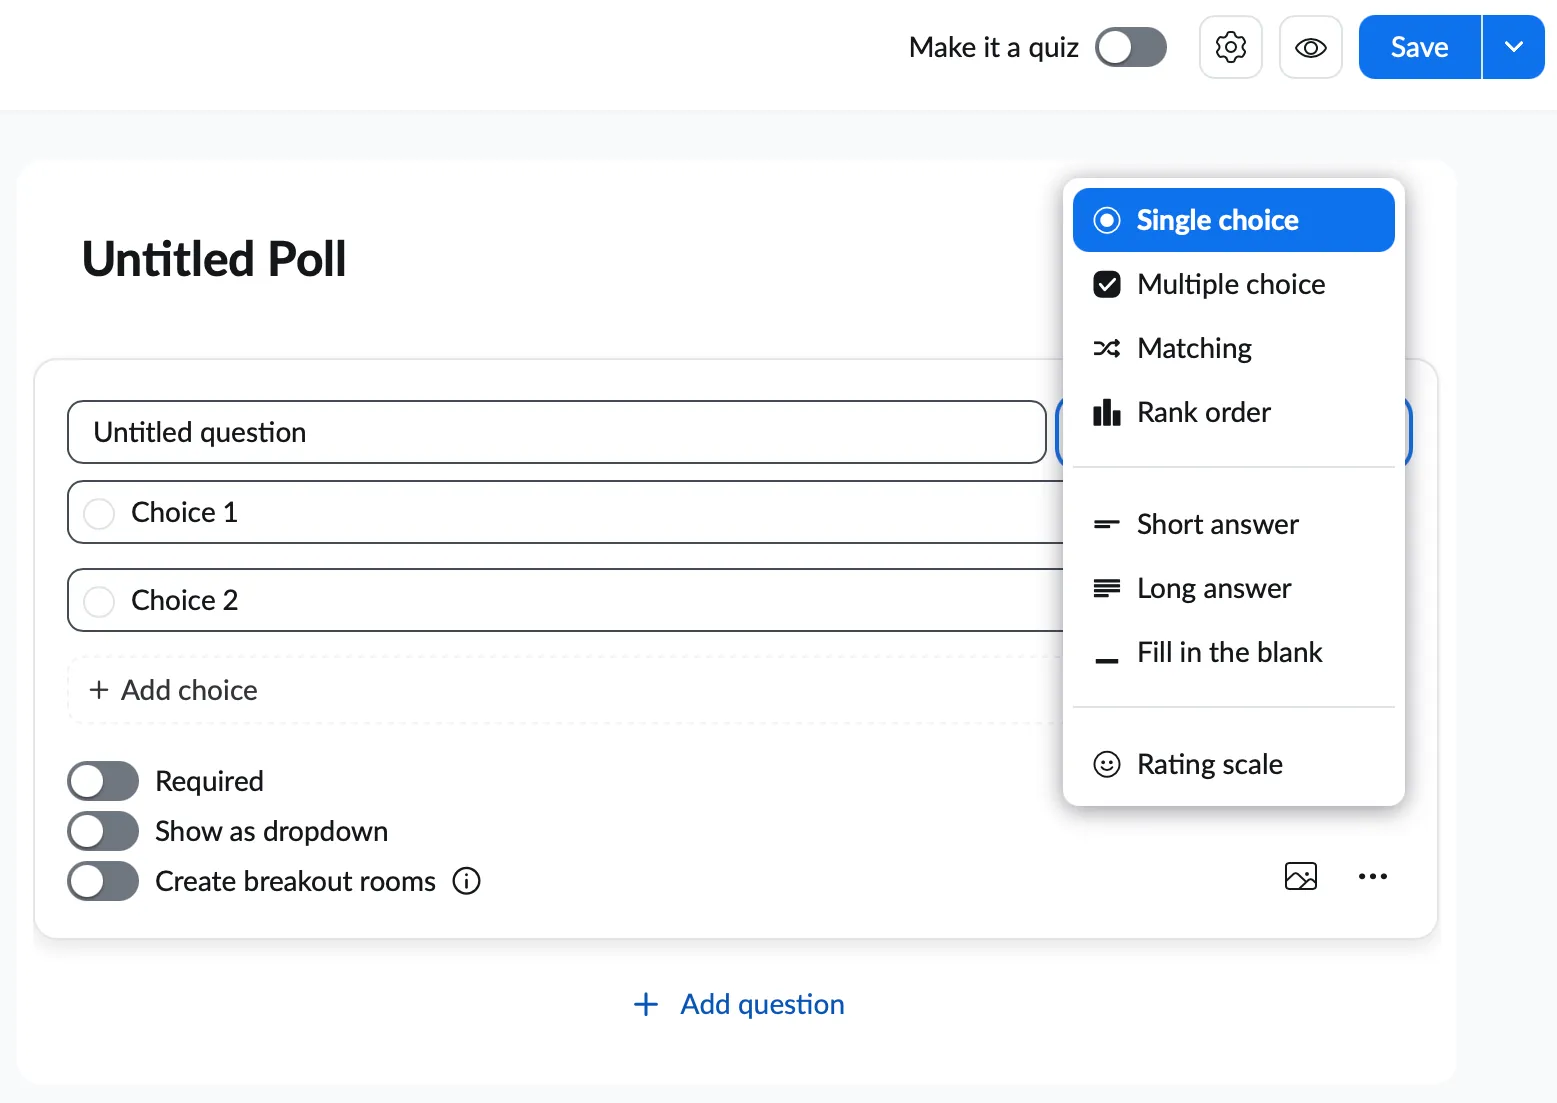Select the Rating scale smiley icon
The width and height of the screenshot is (1557, 1103).
[x=1107, y=764]
